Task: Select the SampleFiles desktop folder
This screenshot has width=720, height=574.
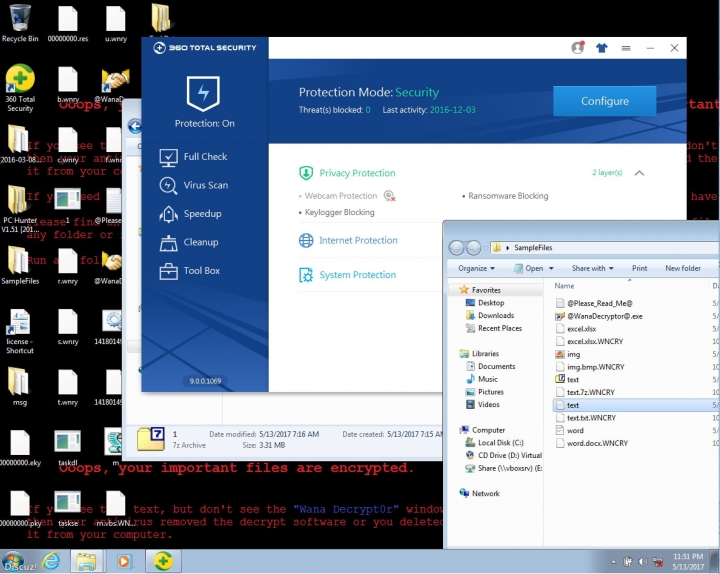Action: tap(20, 265)
